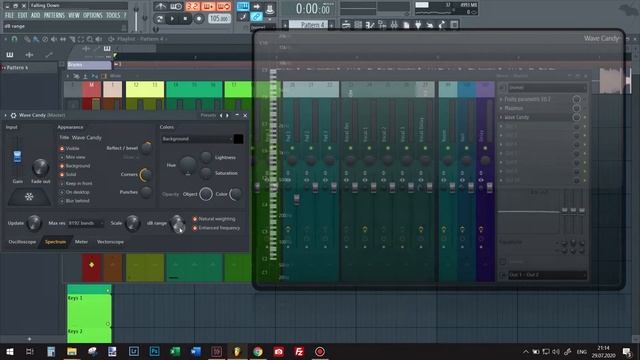
Task: Select the playlist Draw pencil tool
Action: (27, 39)
